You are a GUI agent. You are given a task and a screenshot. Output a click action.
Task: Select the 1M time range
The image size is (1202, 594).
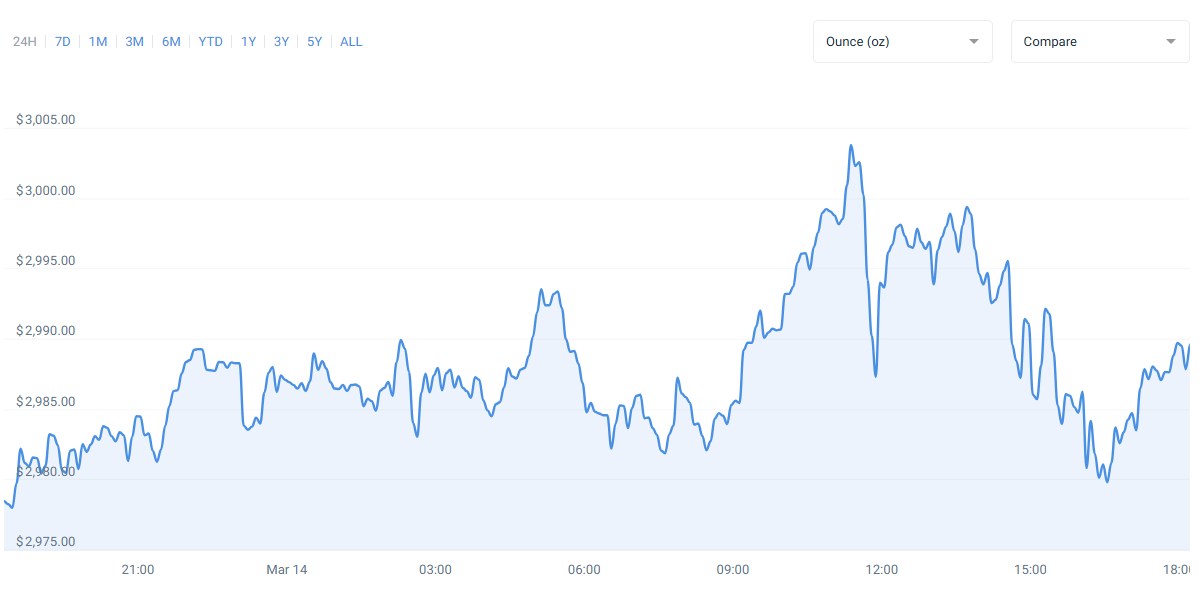(97, 42)
